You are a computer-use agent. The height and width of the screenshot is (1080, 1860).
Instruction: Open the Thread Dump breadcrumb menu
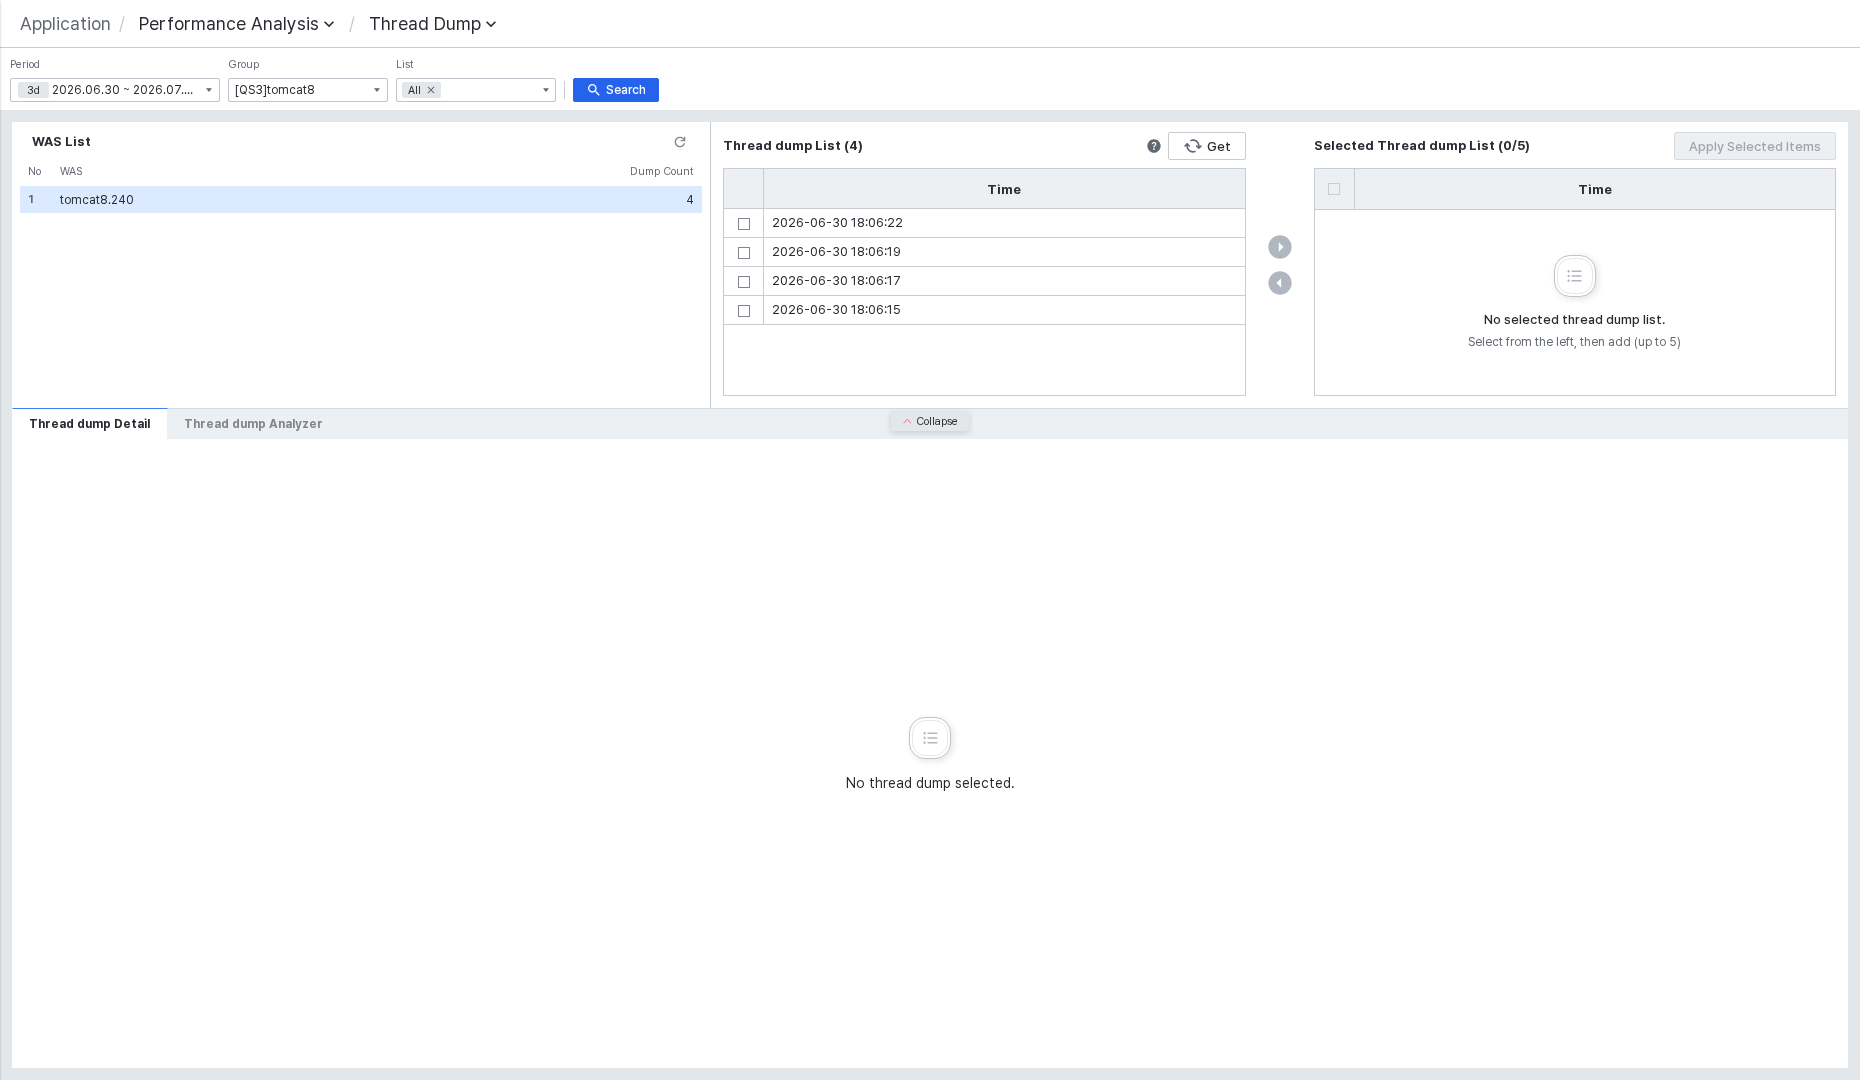click(433, 24)
